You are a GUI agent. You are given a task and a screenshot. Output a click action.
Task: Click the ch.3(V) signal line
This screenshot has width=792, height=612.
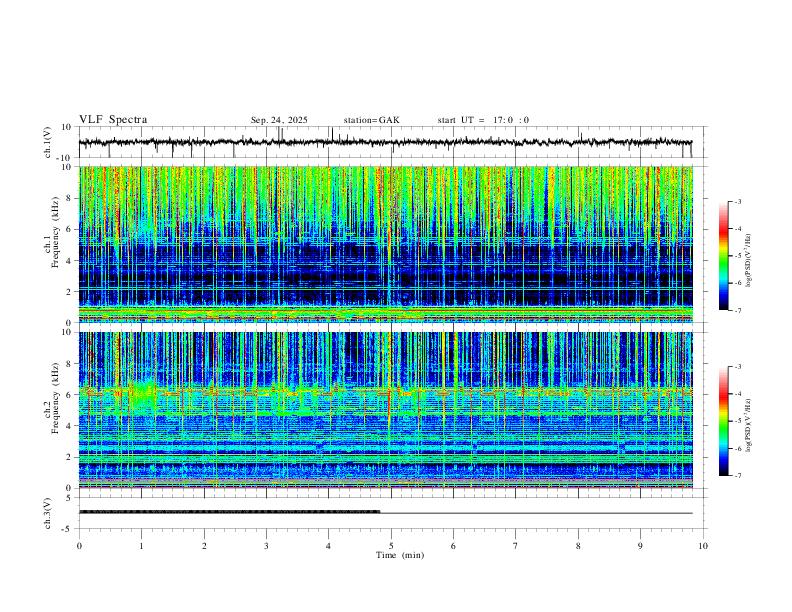click(x=386, y=513)
